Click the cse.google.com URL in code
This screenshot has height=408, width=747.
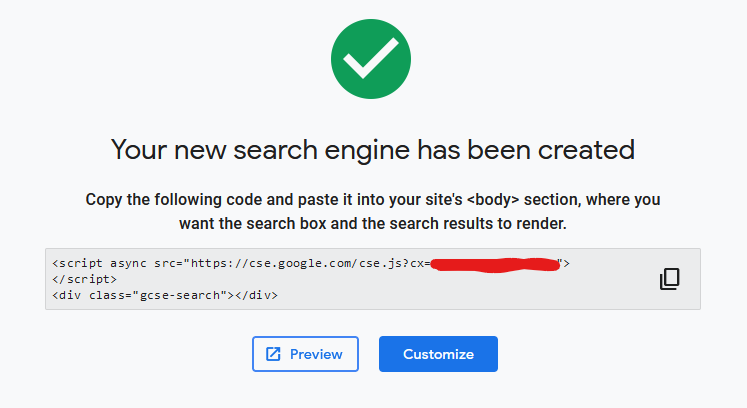(x=300, y=263)
